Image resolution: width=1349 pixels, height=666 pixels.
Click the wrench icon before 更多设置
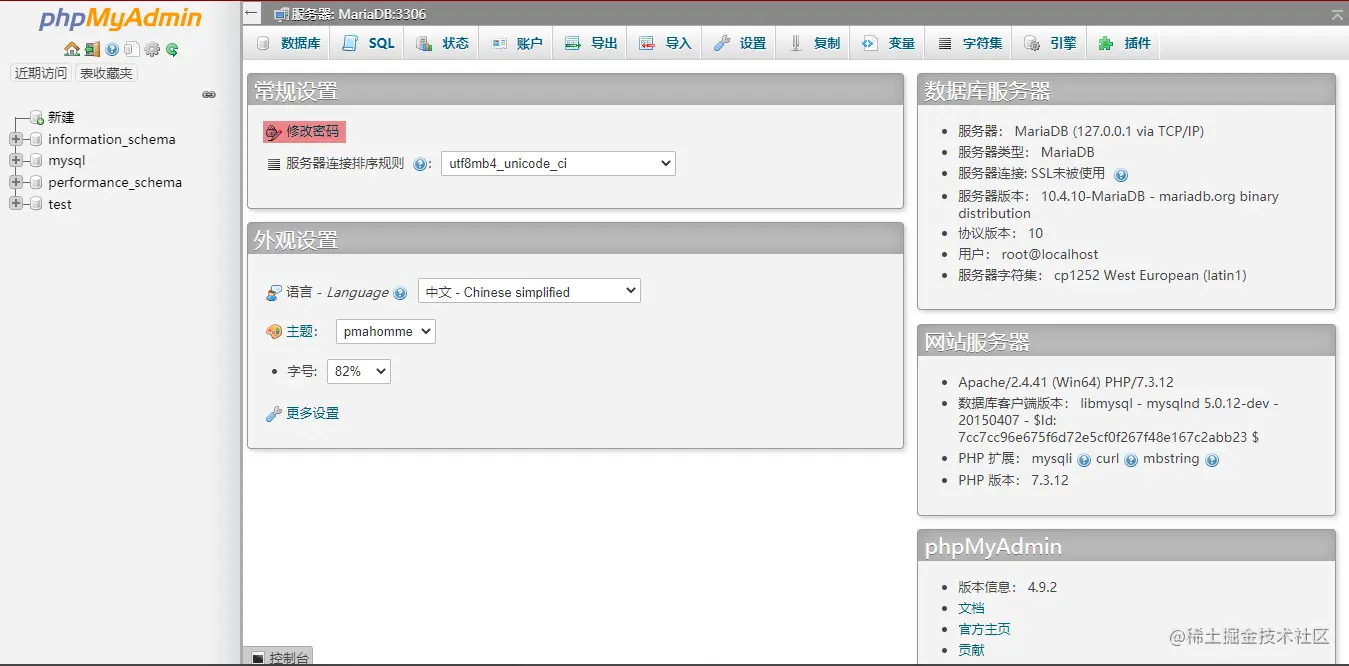coord(273,414)
